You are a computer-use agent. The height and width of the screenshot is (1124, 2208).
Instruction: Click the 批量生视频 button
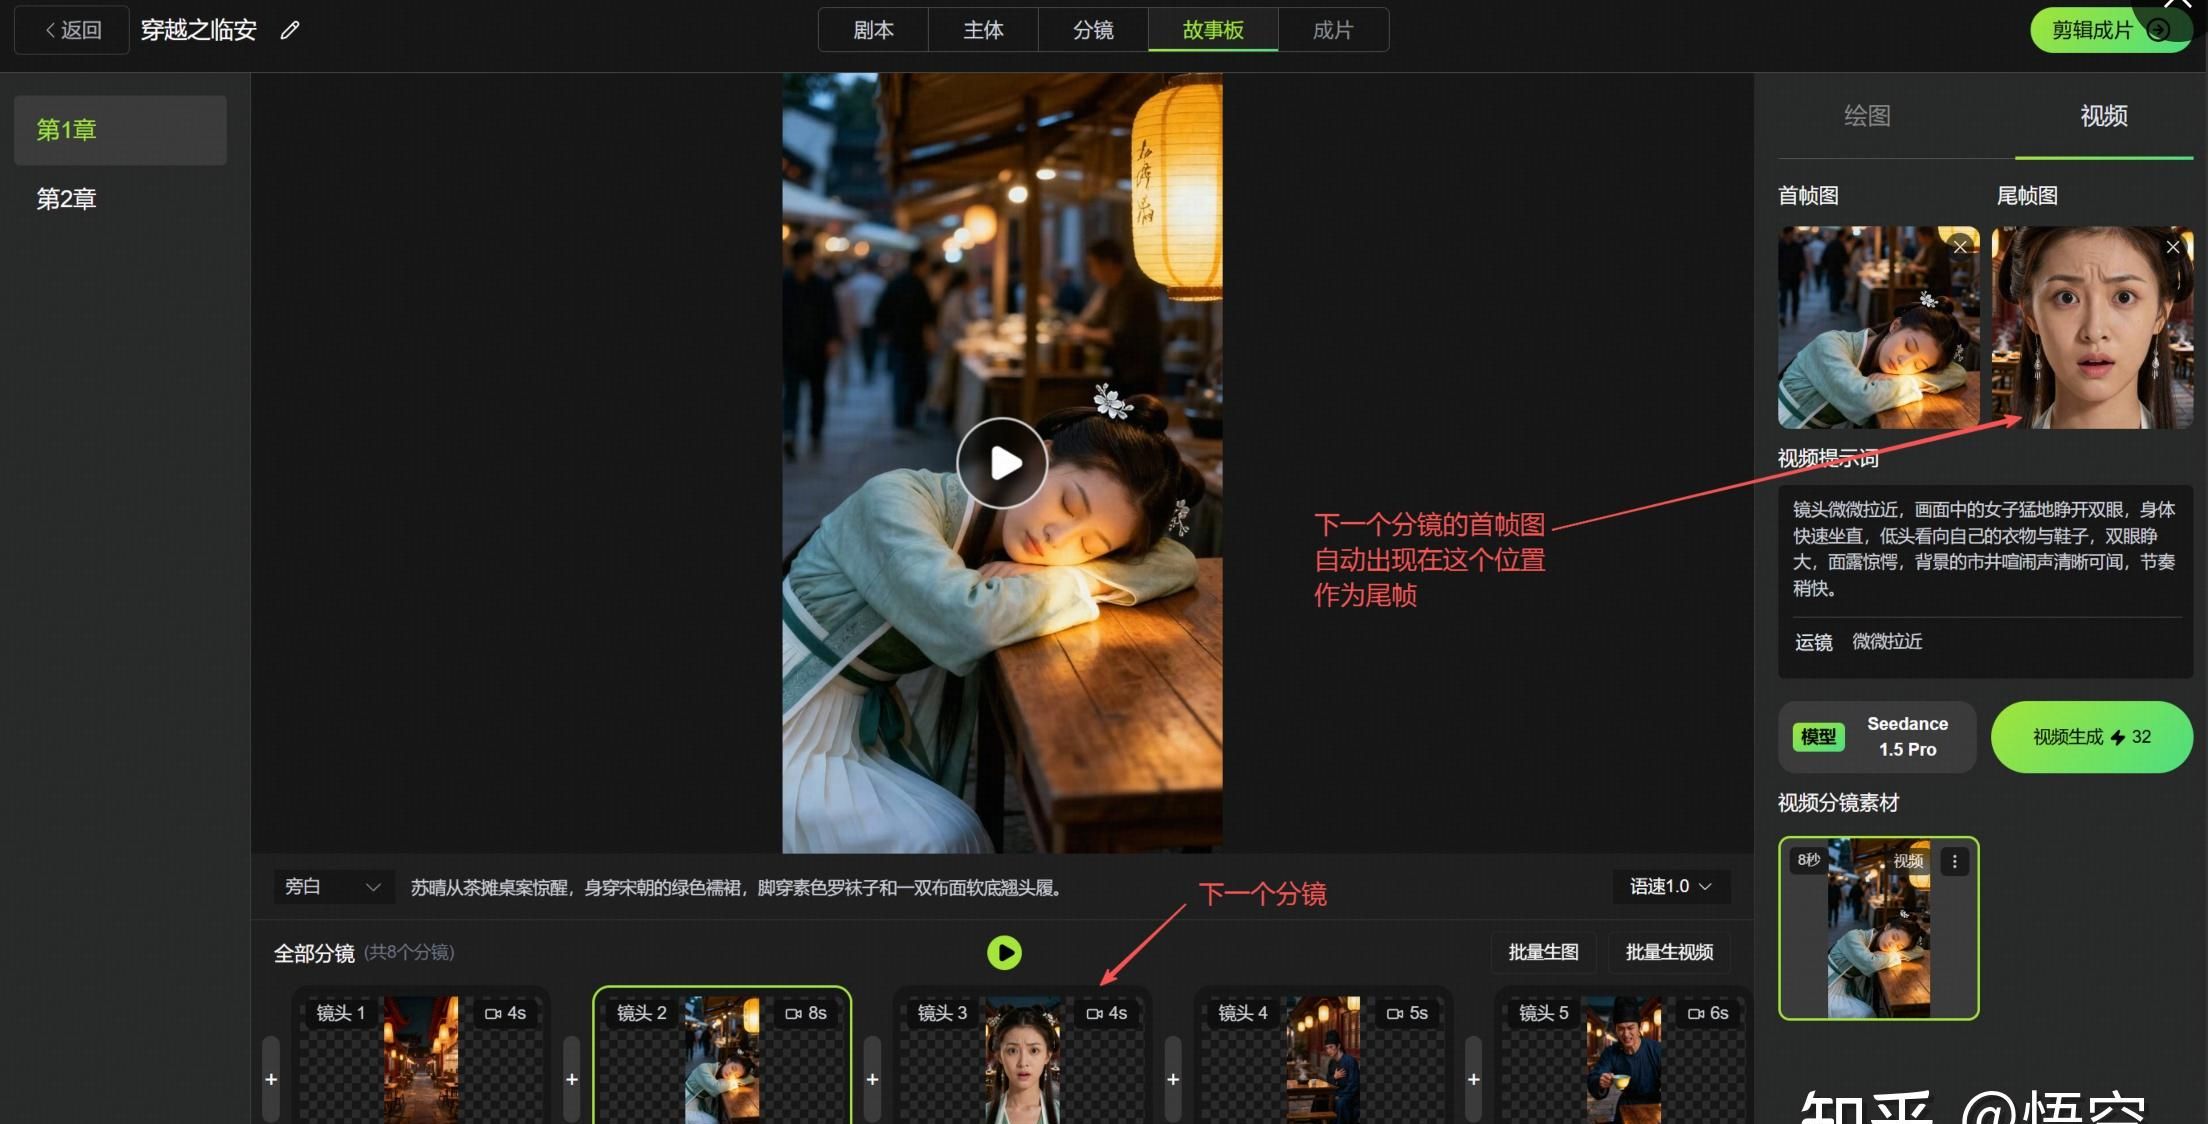(x=1669, y=952)
